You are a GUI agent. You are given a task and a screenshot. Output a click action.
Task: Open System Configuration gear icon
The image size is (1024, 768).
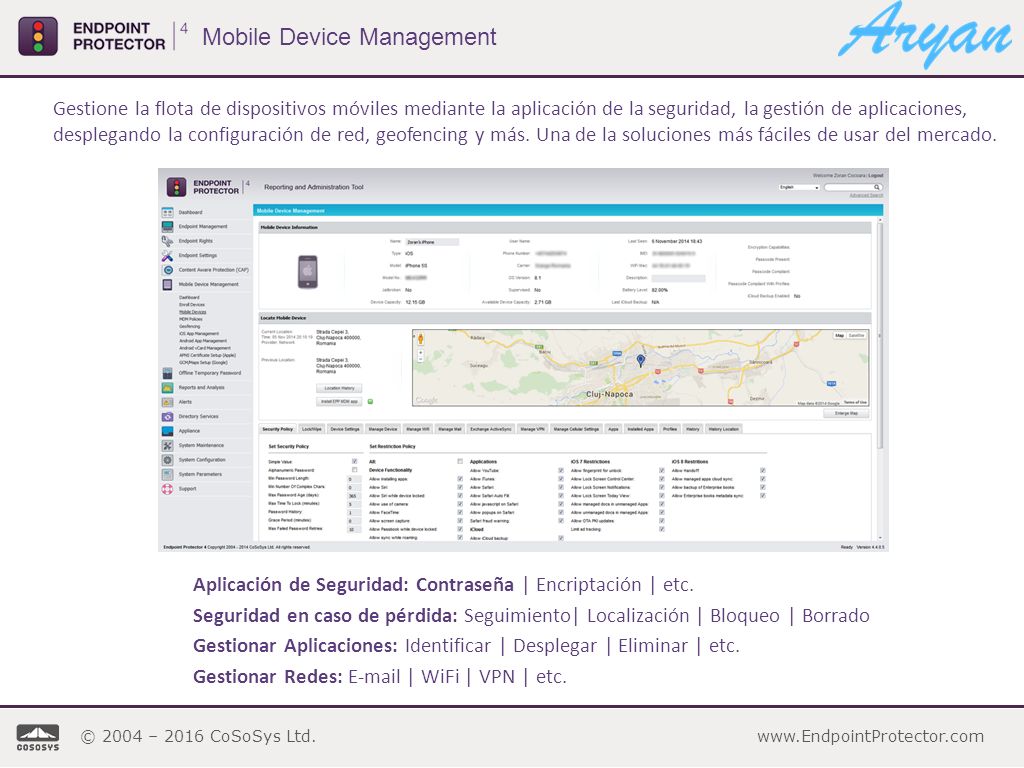point(167,460)
